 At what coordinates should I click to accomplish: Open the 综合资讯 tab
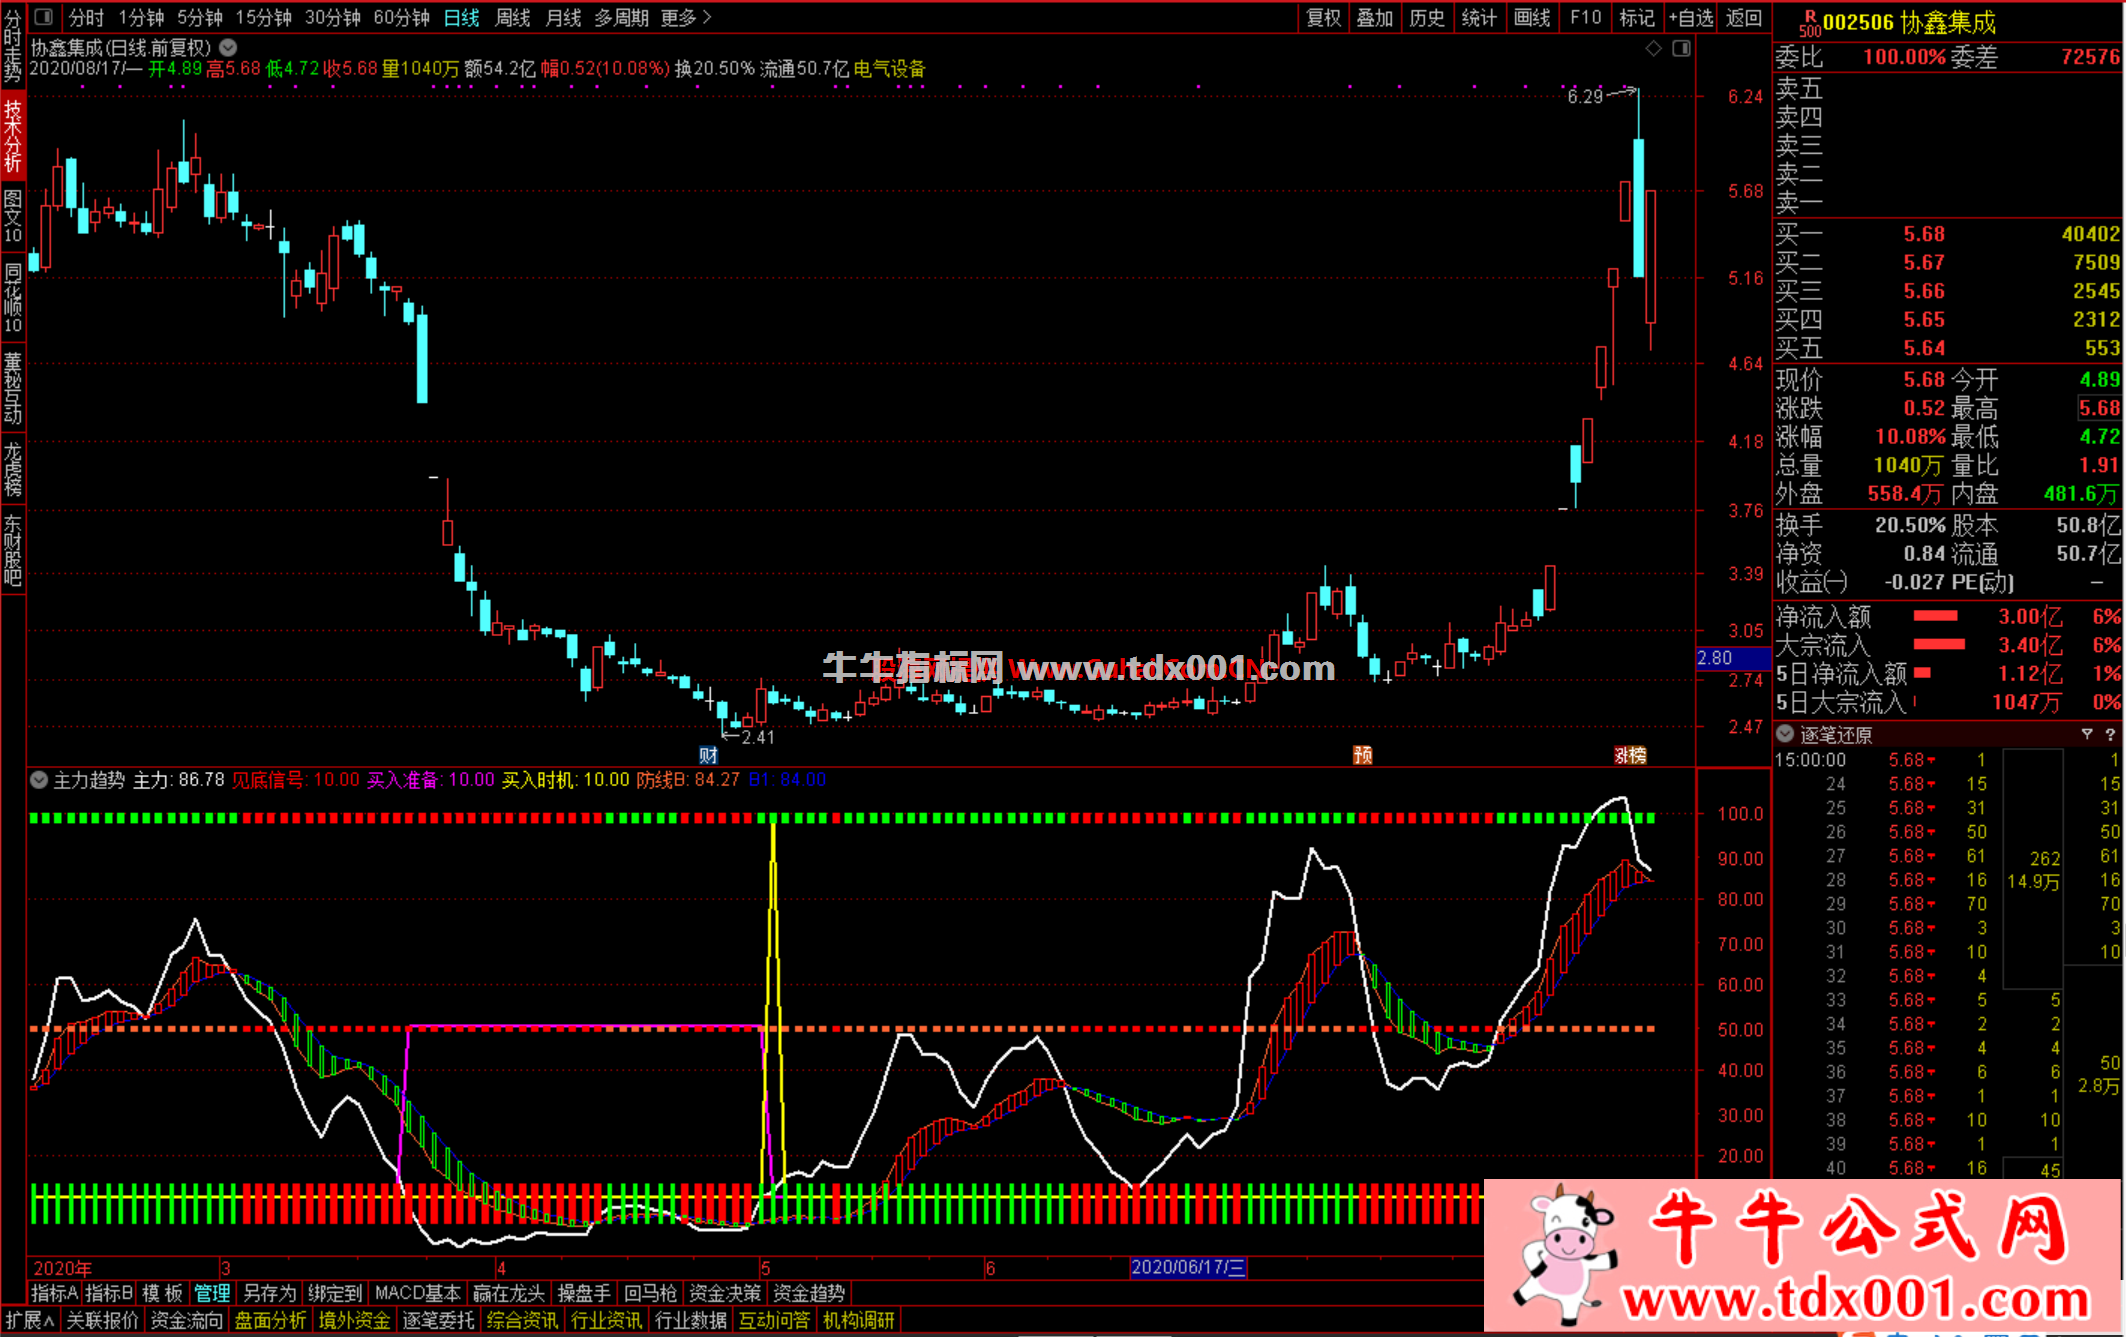click(522, 1320)
